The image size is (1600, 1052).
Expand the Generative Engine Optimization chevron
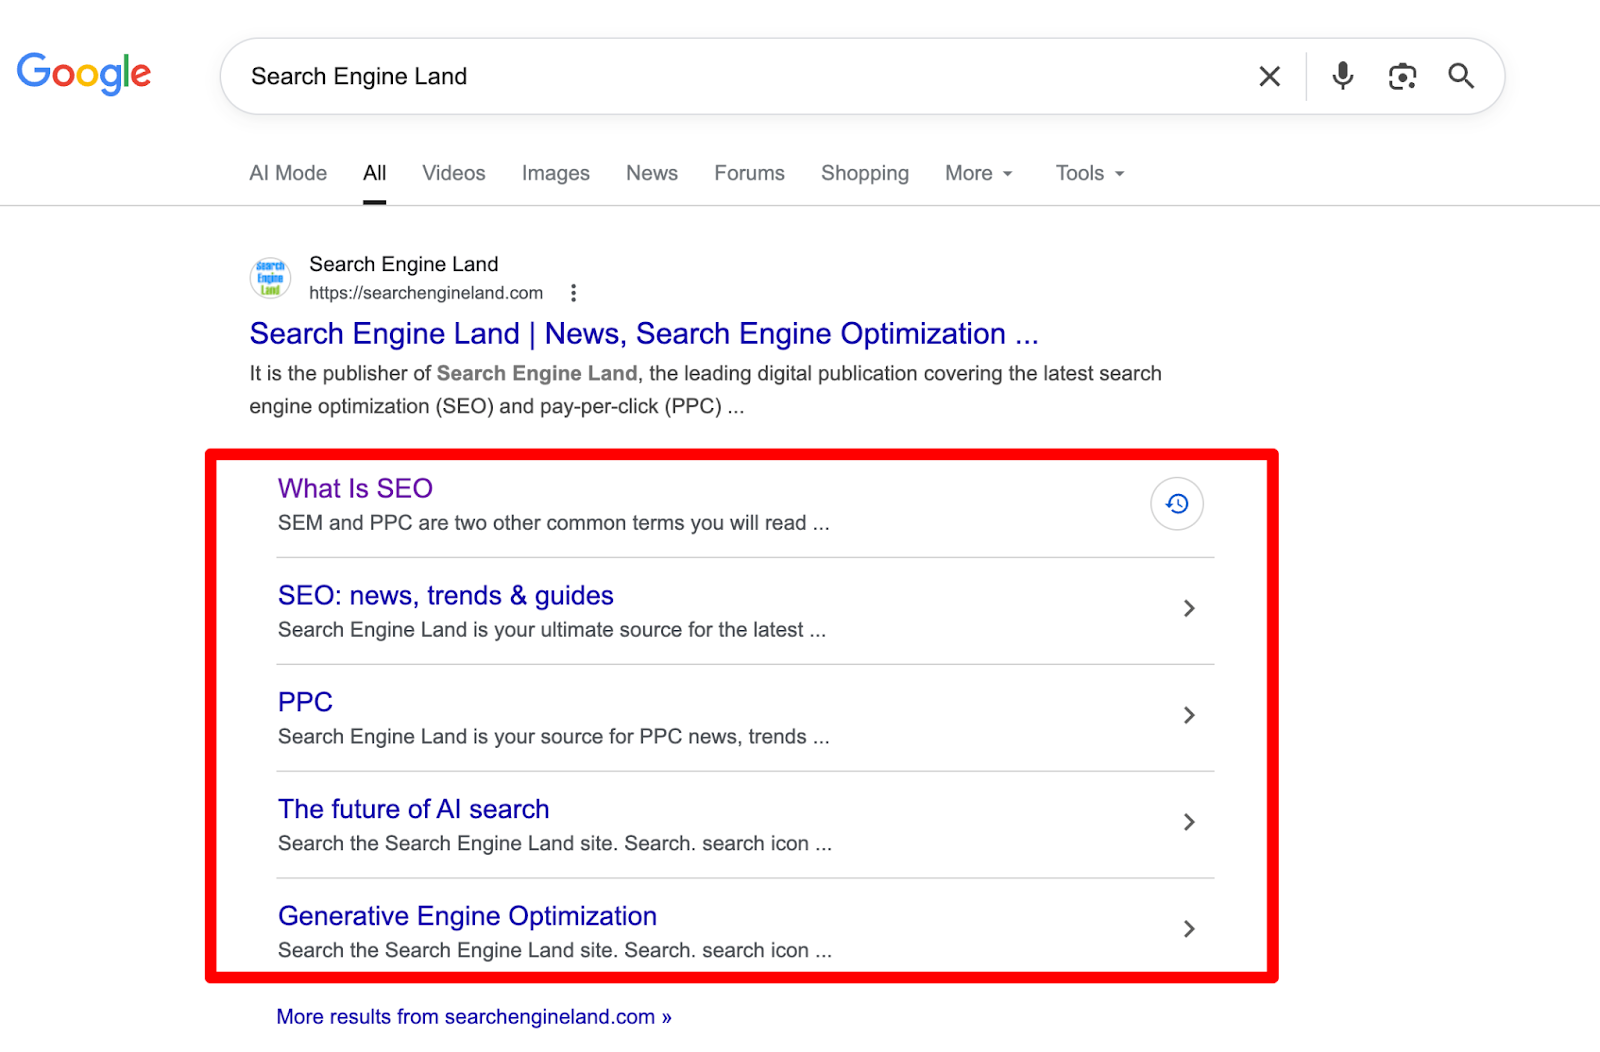pyautogui.click(x=1189, y=929)
